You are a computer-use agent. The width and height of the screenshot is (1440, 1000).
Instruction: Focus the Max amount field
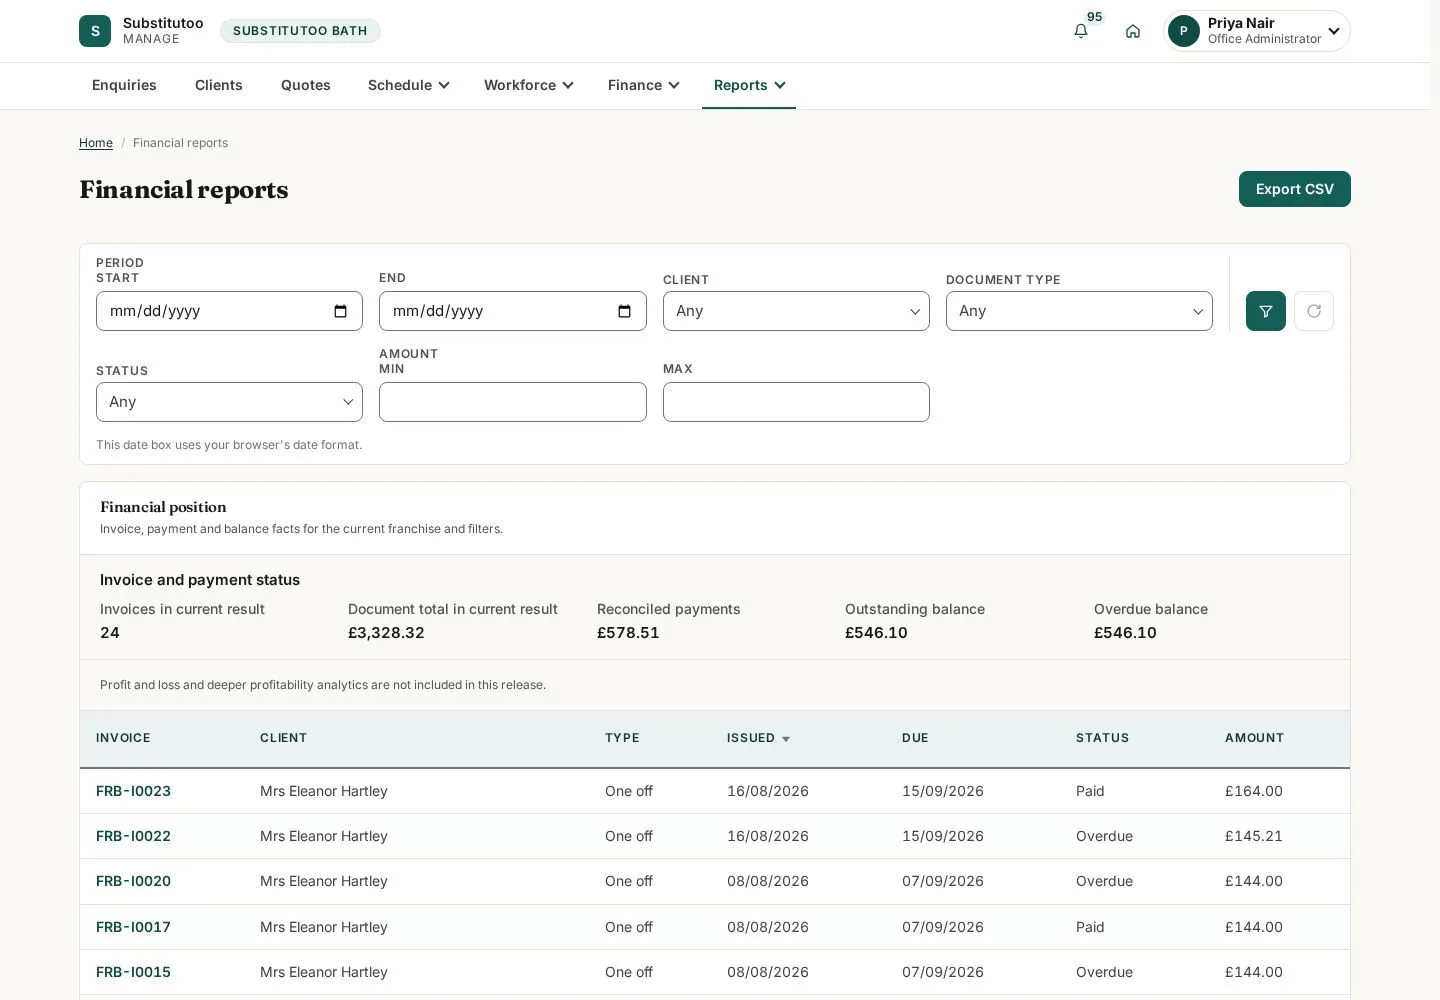click(796, 402)
